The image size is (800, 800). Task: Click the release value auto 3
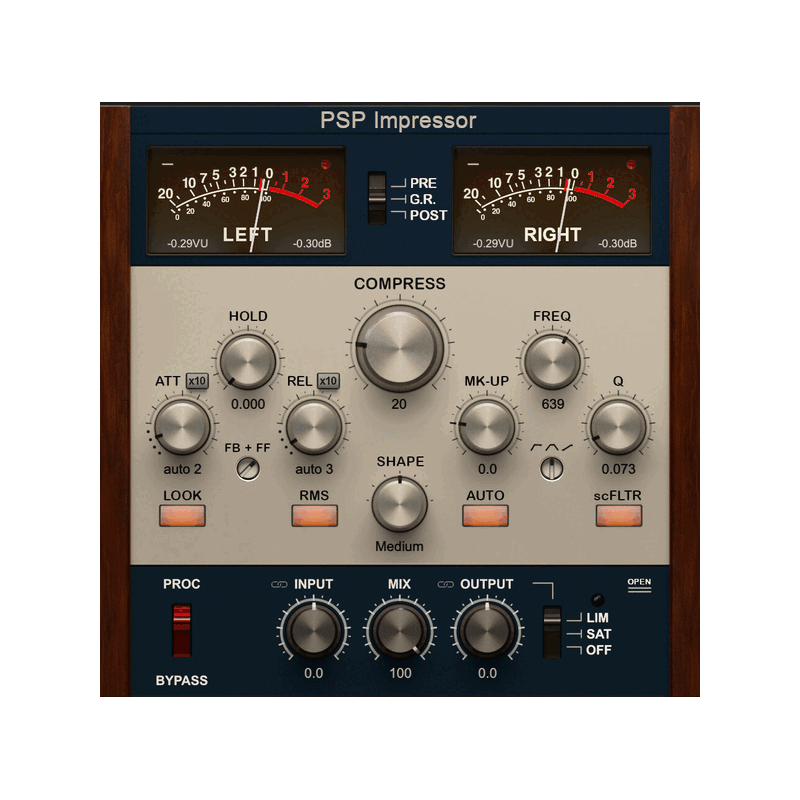tap(314, 469)
